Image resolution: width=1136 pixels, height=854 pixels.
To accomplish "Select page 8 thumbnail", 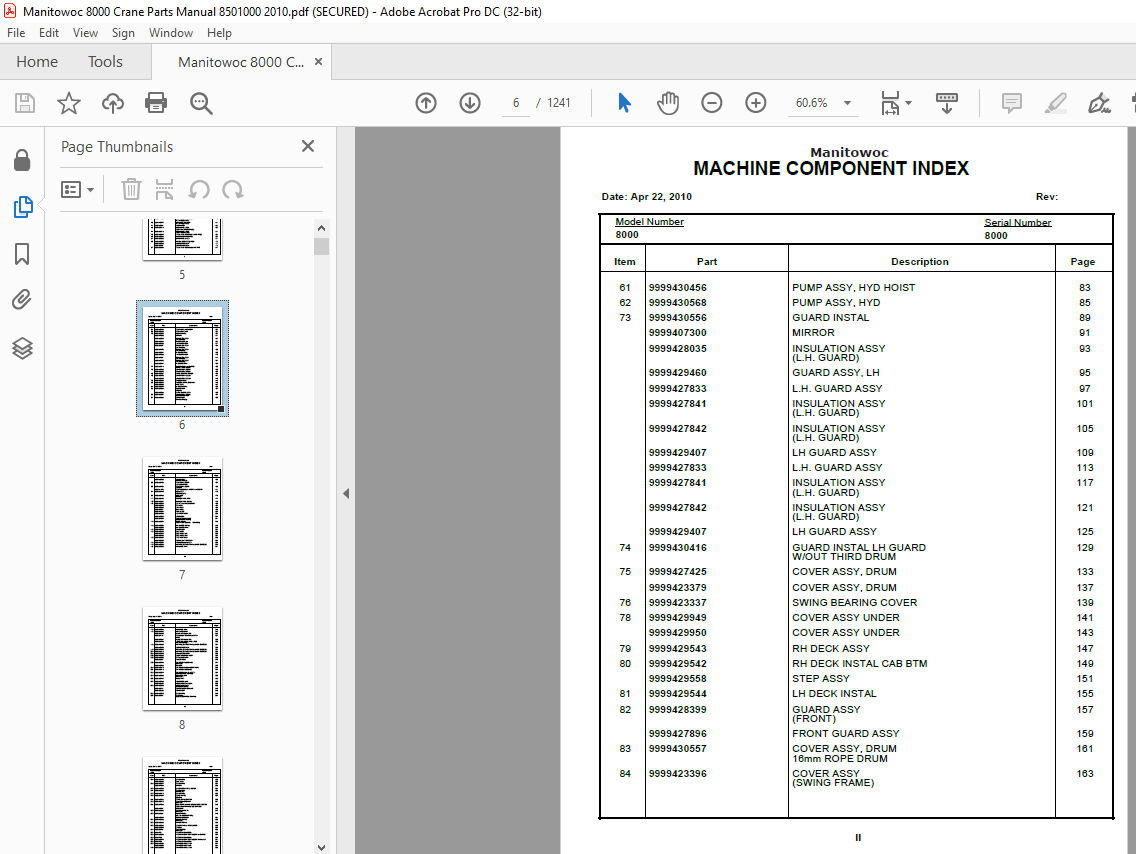I will [183, 658].
